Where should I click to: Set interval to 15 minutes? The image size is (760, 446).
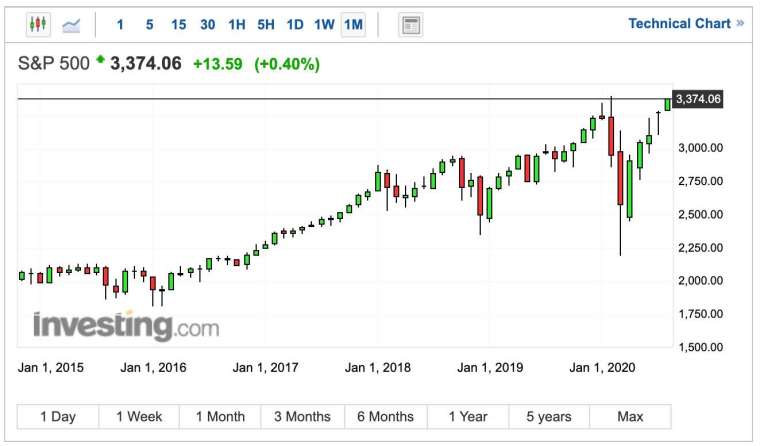(x=178, y=25)
